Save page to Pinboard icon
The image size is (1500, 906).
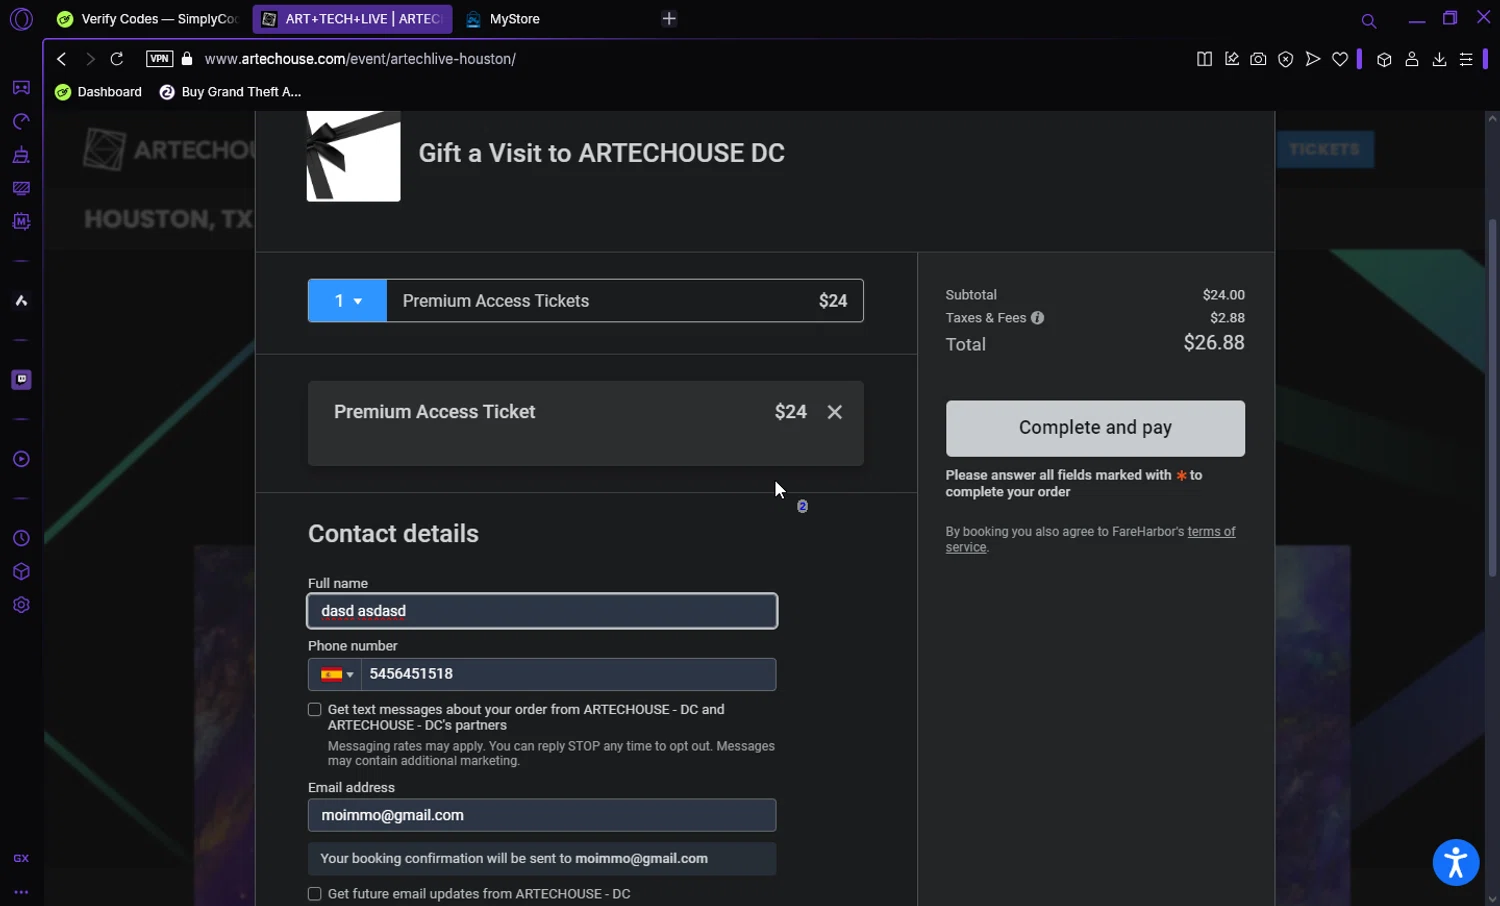tap(1232, 59)
